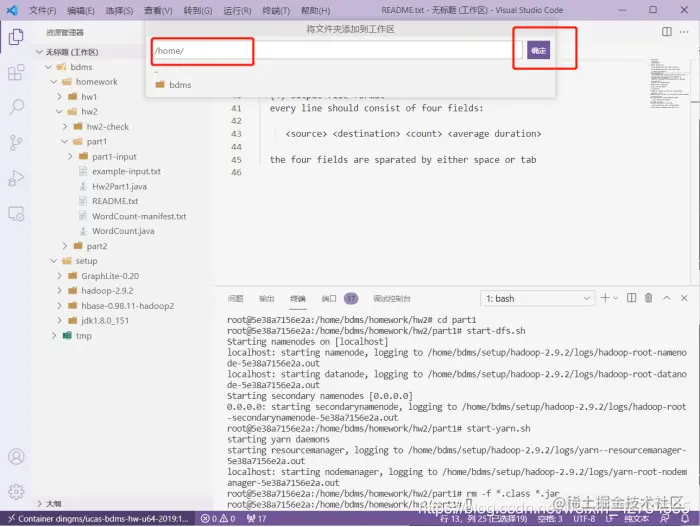Change encoding via UTF-8 status item
Viewport: 700px width, 527px height.
(x=584, y=519)
